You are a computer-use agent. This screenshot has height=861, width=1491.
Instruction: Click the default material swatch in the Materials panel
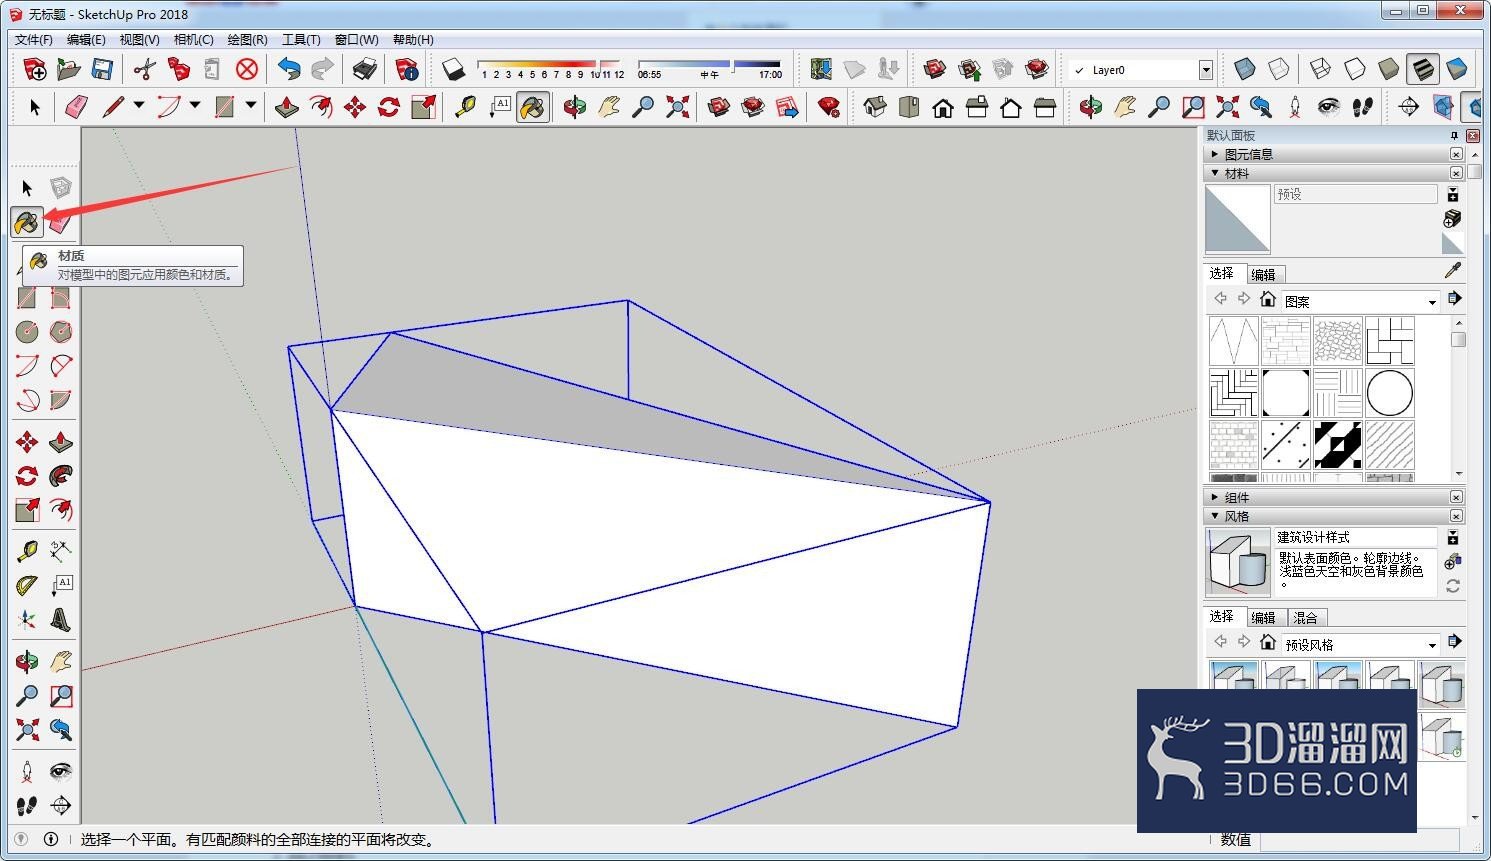pyautogui.click(x=1452, y=243)
